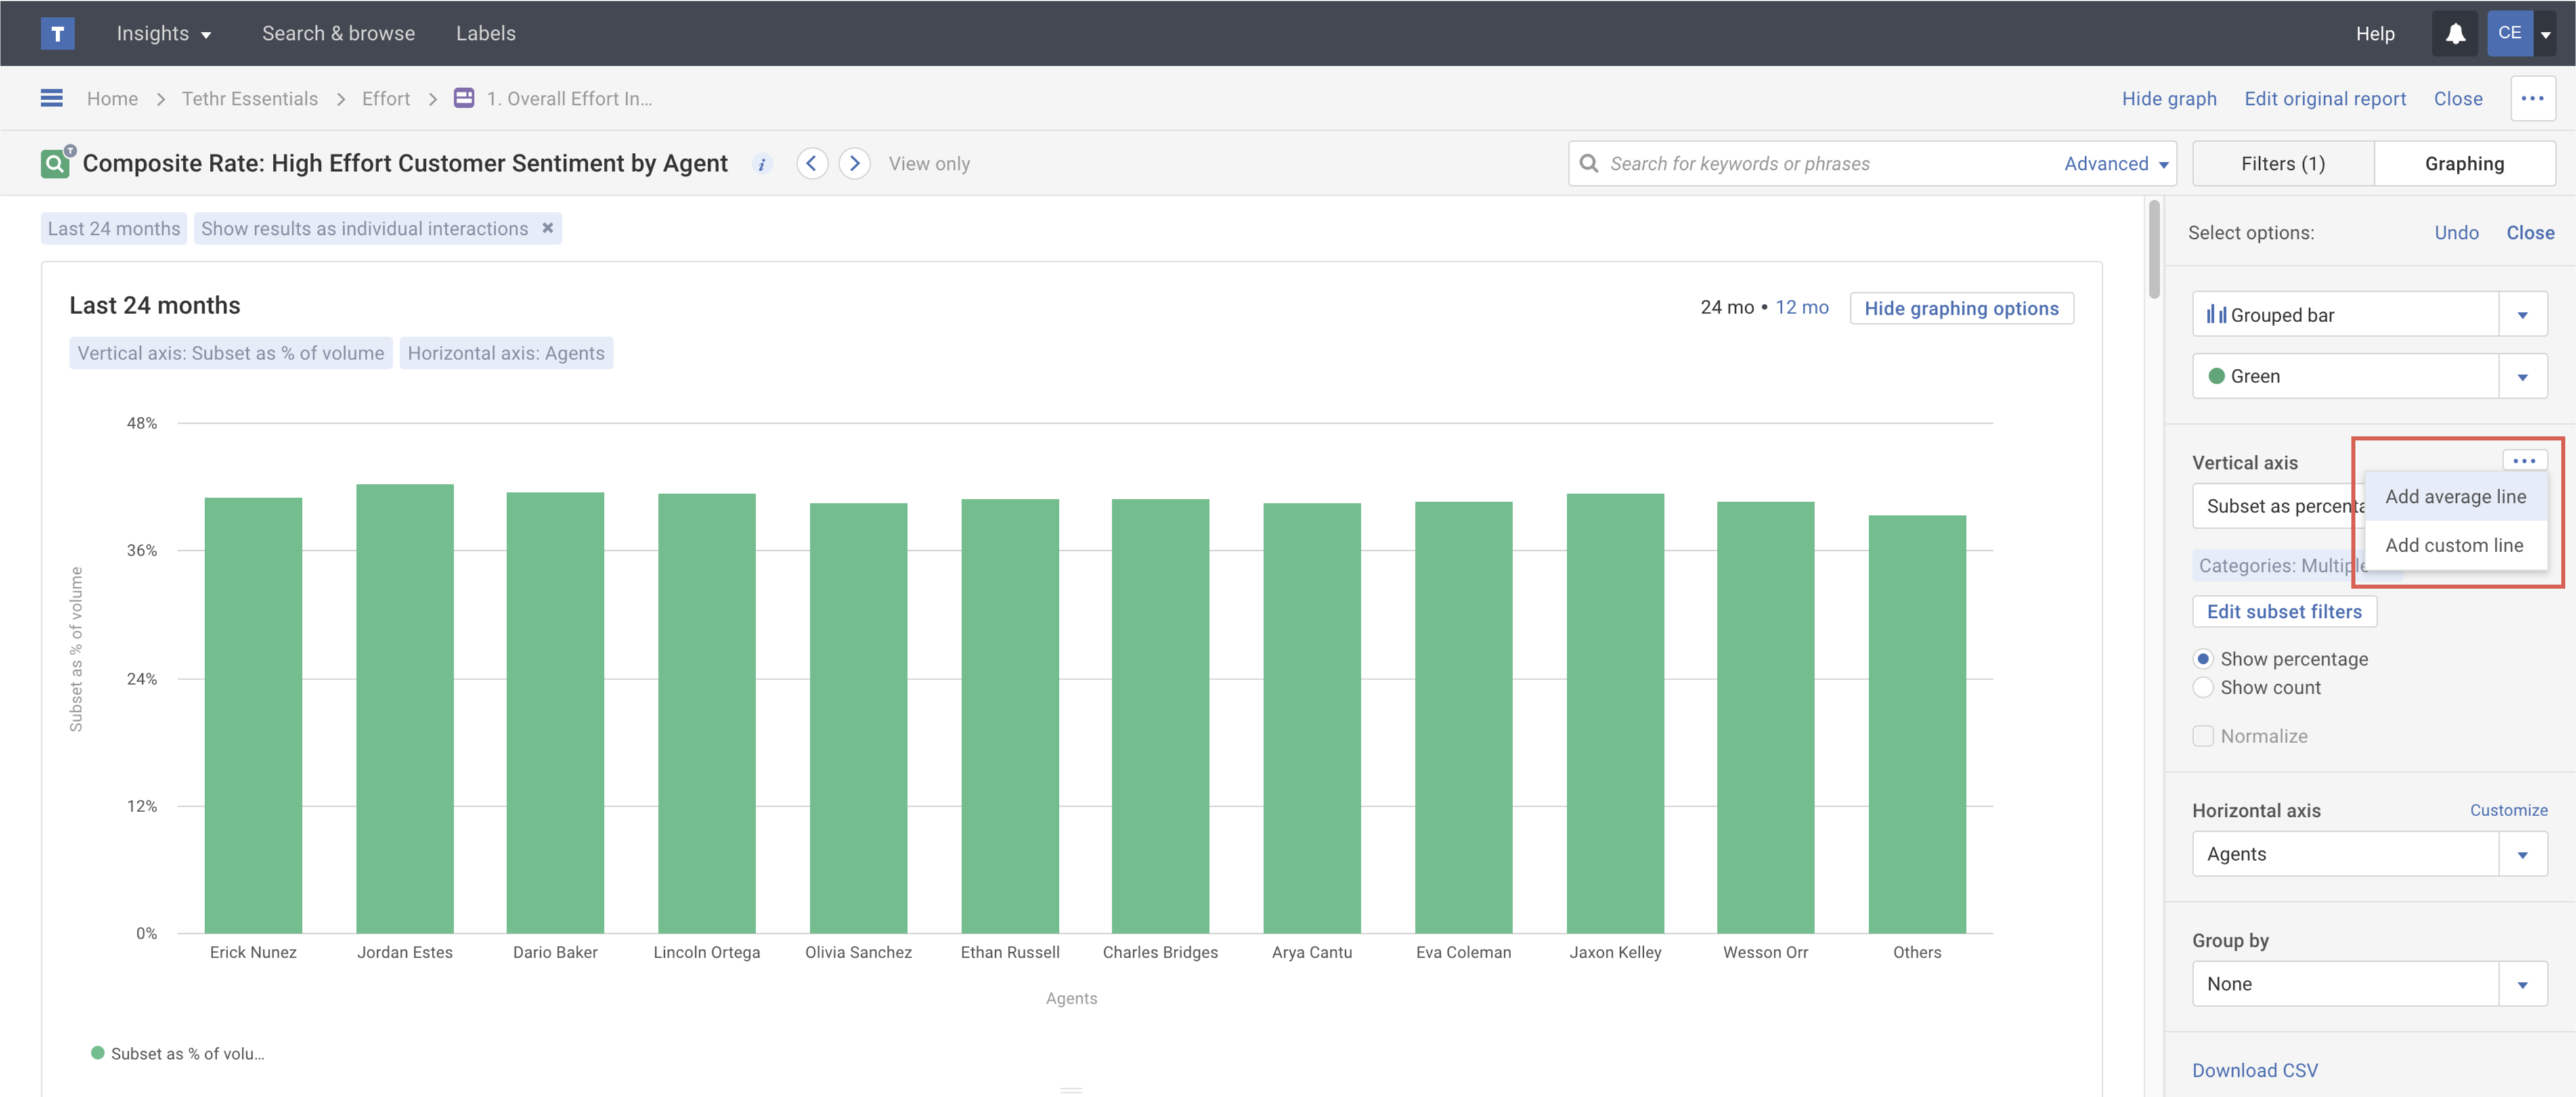Expand the Grouped bar chart type dropdown

click(x=2522, y=315)
